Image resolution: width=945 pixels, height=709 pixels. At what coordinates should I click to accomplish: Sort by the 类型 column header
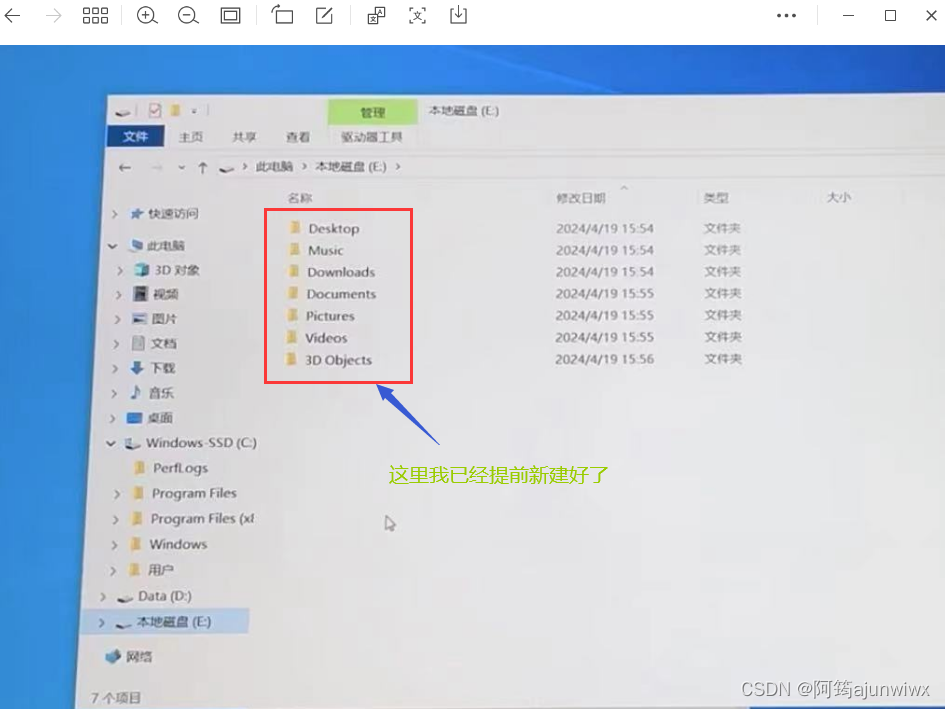tap(716, 198)
